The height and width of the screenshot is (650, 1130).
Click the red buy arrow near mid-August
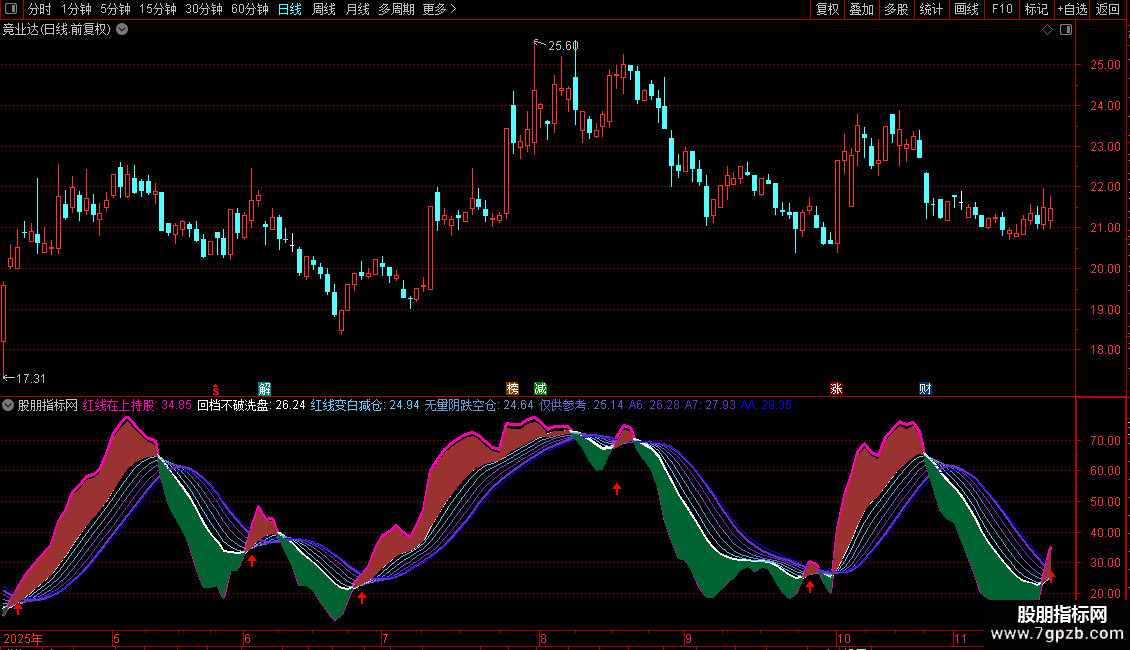tap(617, 488)
